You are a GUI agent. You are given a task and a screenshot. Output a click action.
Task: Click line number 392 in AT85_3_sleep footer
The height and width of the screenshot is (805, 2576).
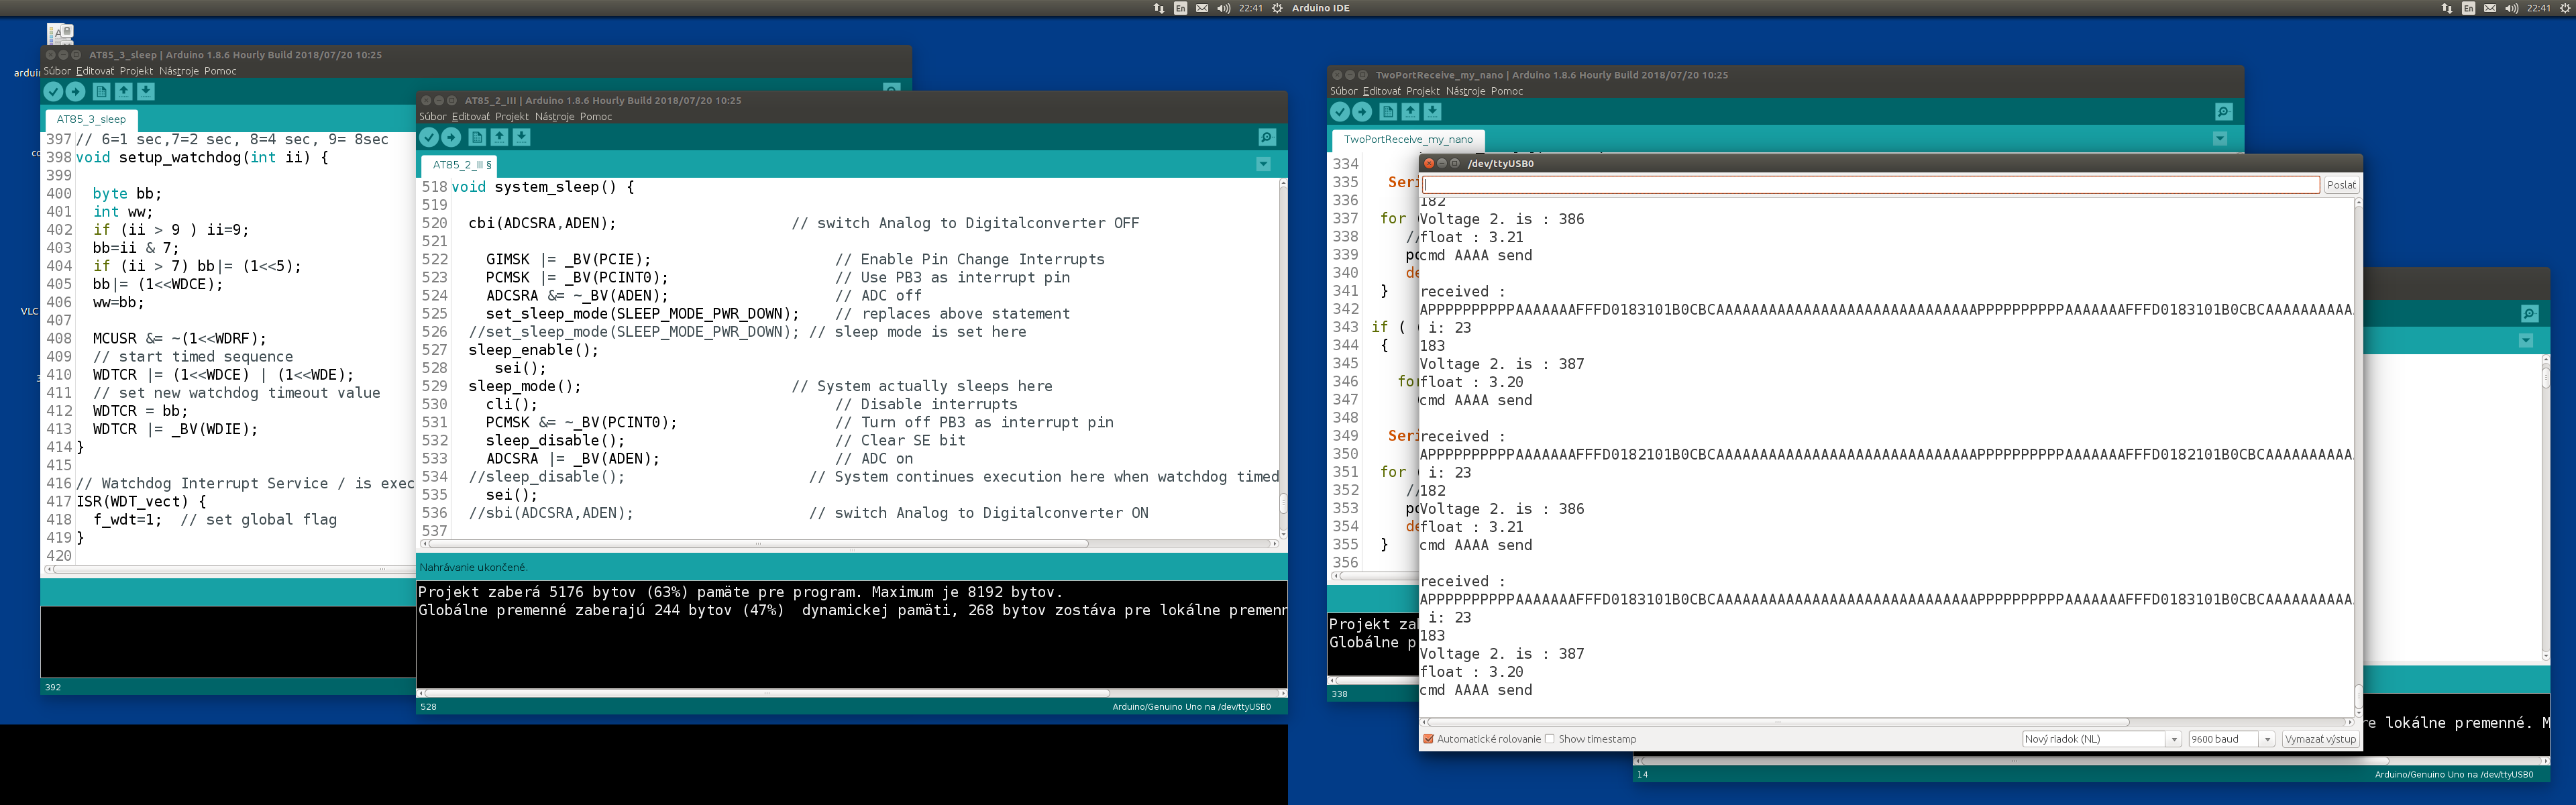click(53, 687)
